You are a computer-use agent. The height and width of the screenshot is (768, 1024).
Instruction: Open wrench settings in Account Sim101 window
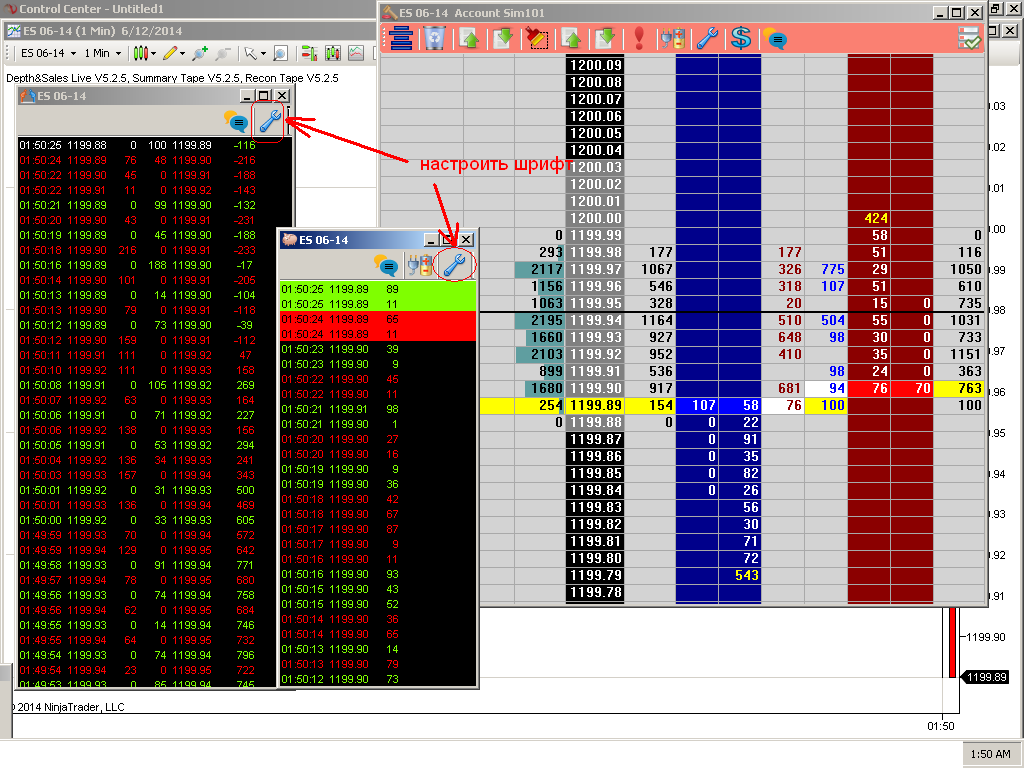pyautogui.click(x=707, y=39)
